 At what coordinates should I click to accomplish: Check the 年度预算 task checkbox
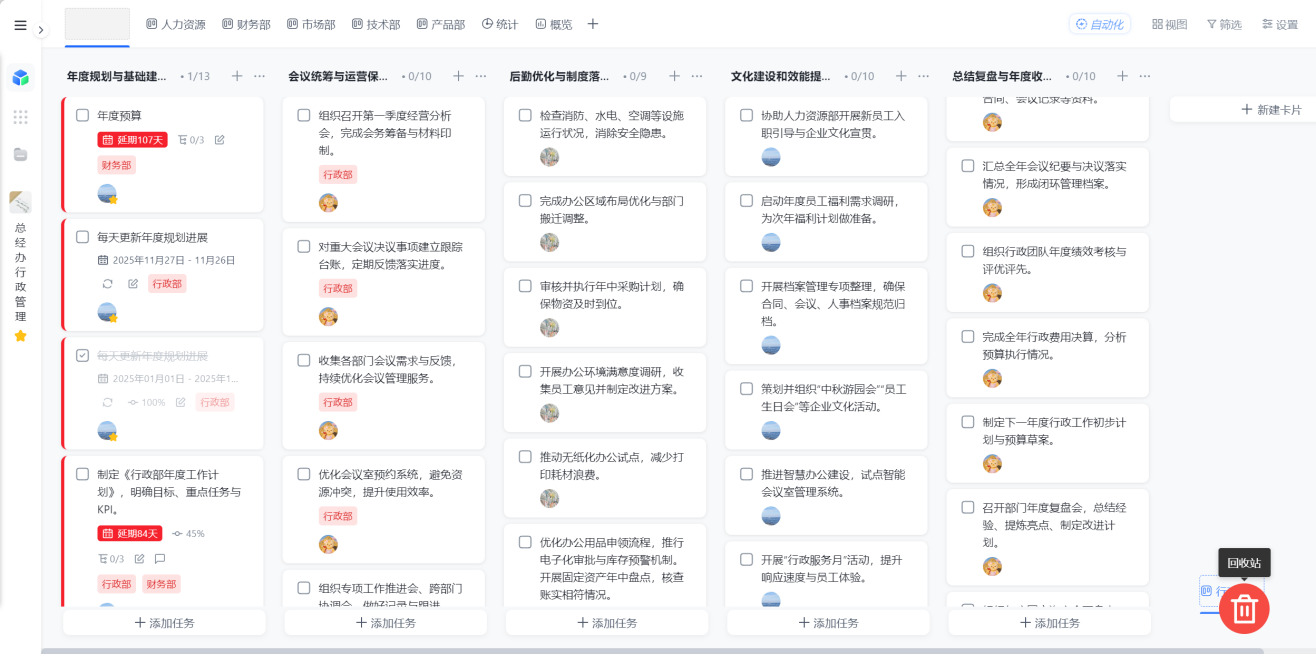pyautogui.click(x=83, y=115)
